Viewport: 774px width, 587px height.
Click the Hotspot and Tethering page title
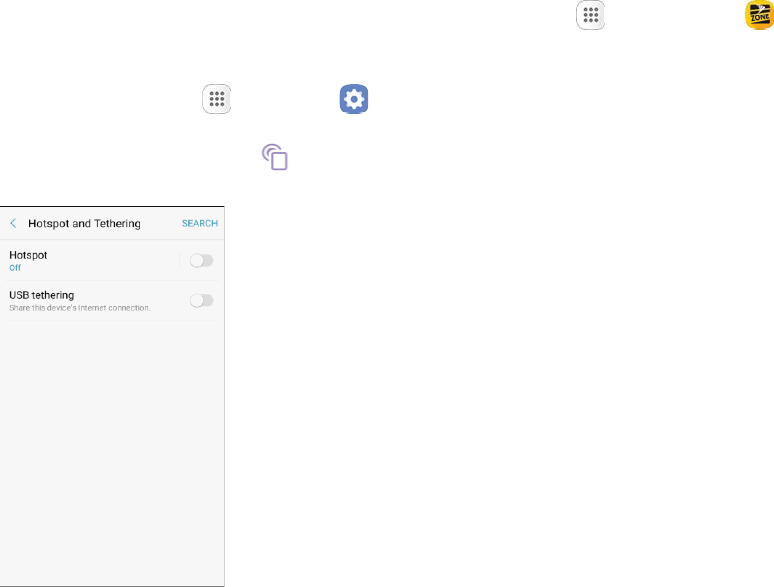[x=84, y=223]
